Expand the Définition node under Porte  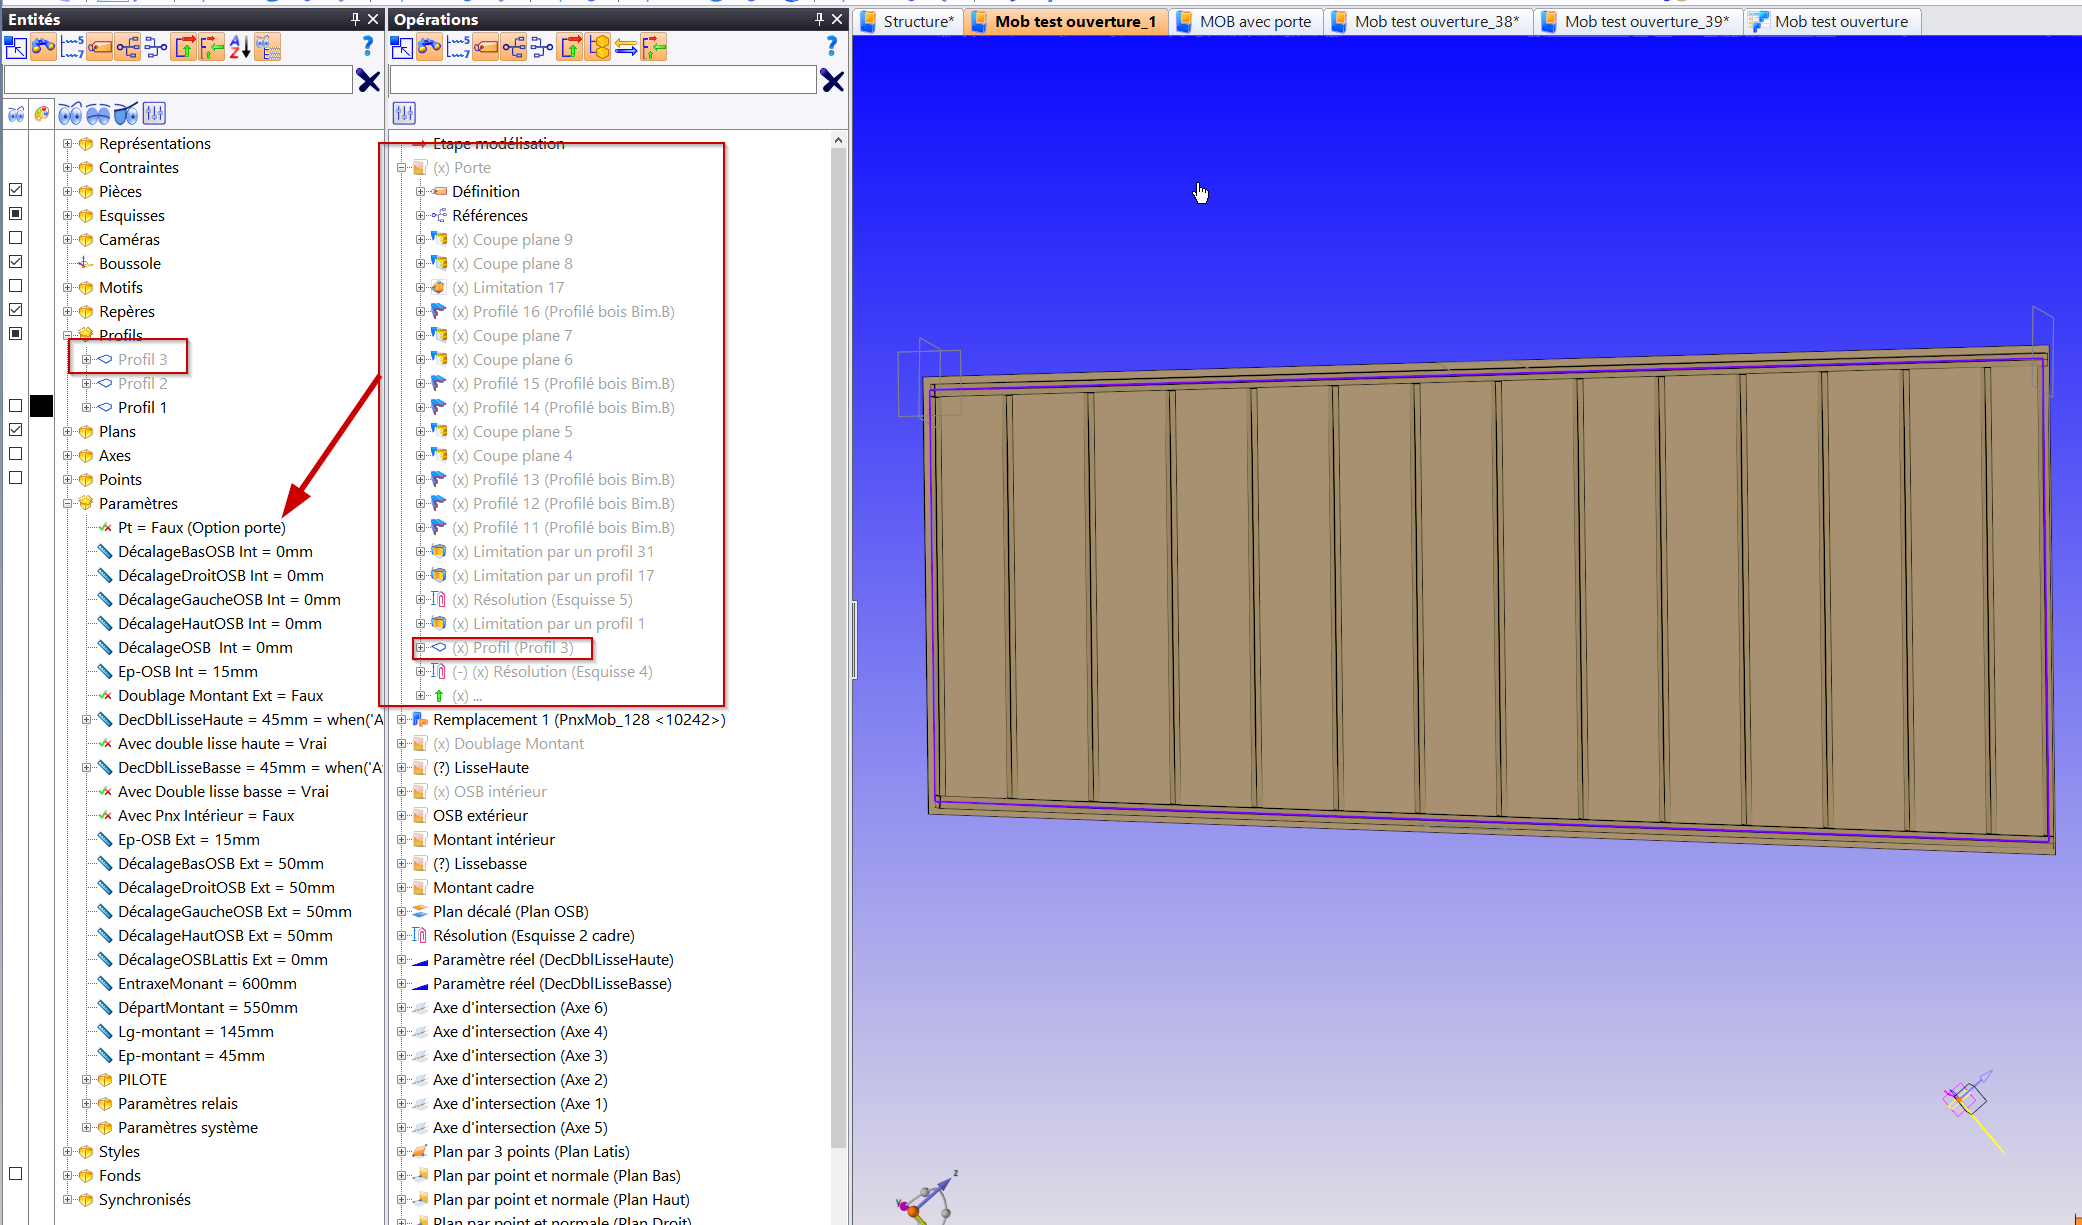[420, 191]
